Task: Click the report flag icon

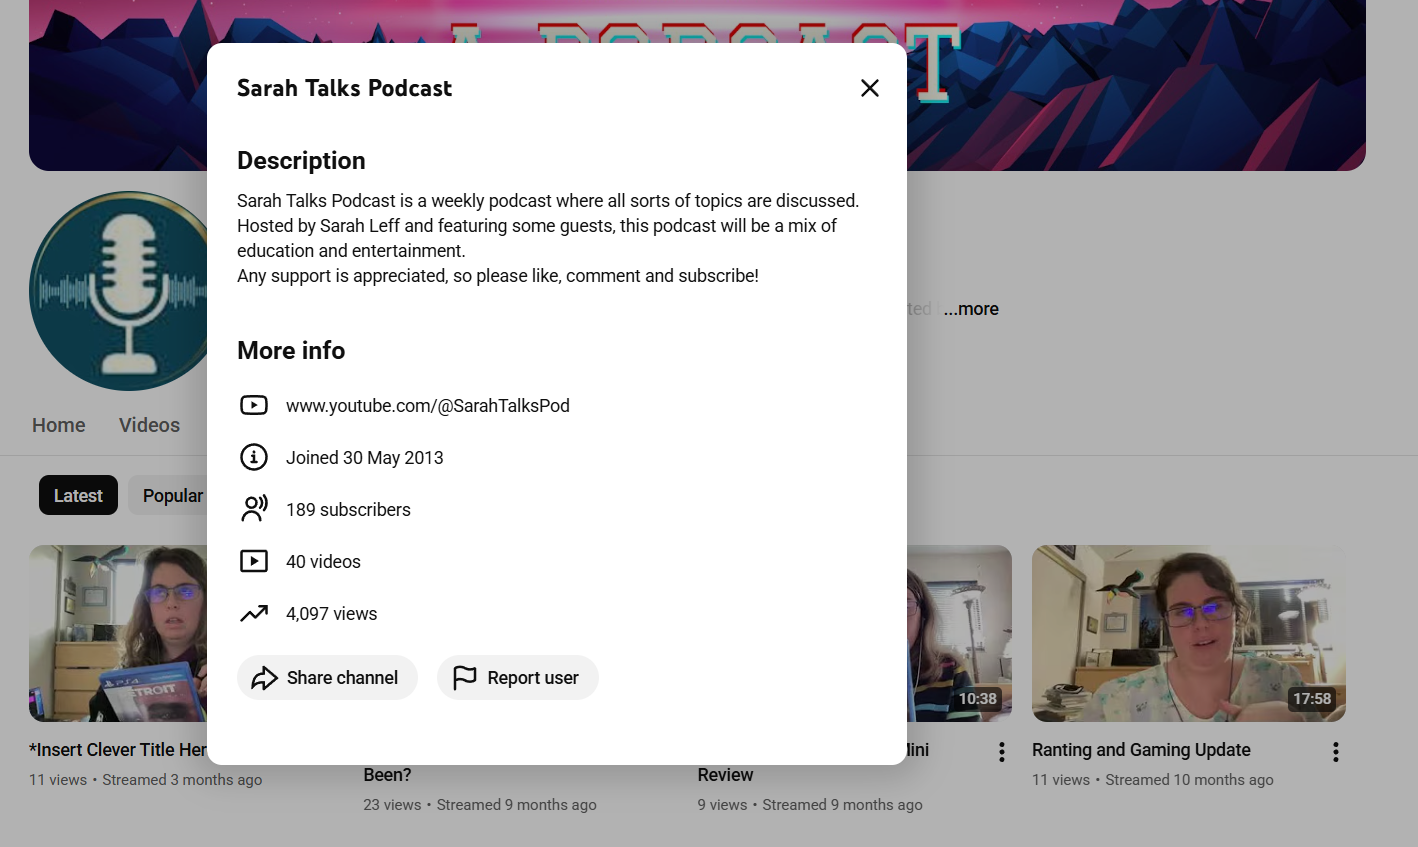Action: click(464, 678)
